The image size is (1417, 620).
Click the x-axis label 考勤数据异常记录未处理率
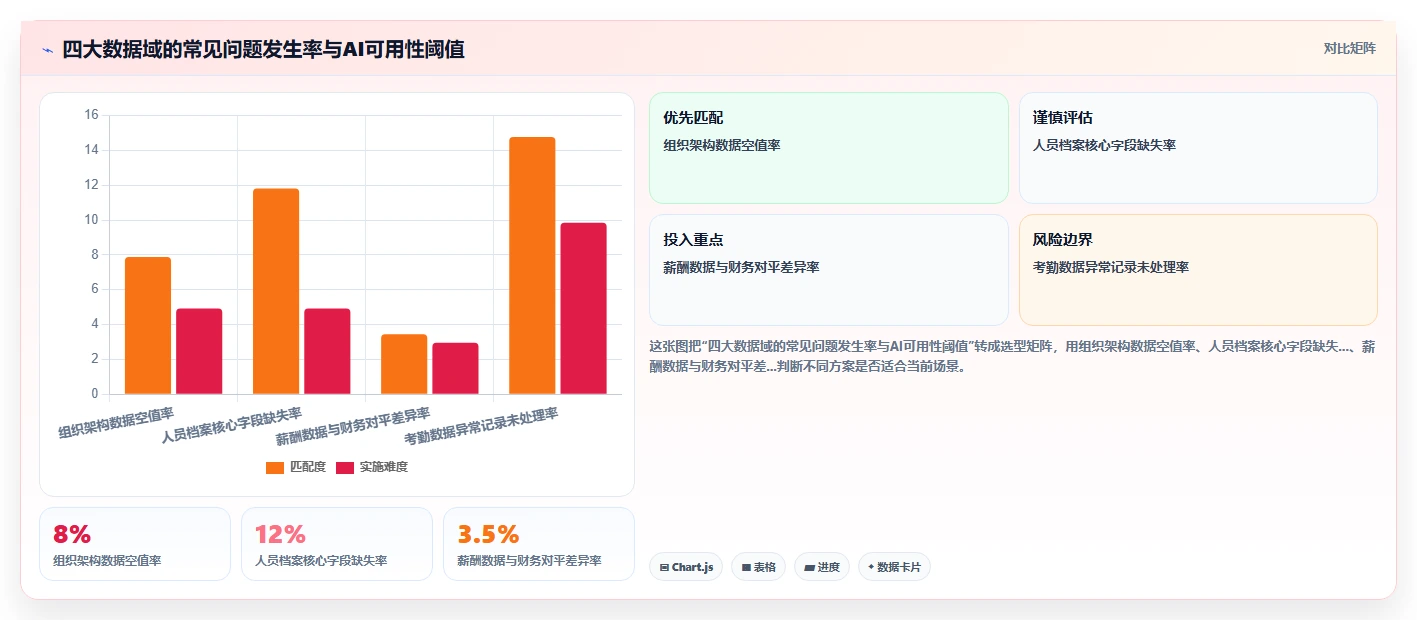point(480,424)
